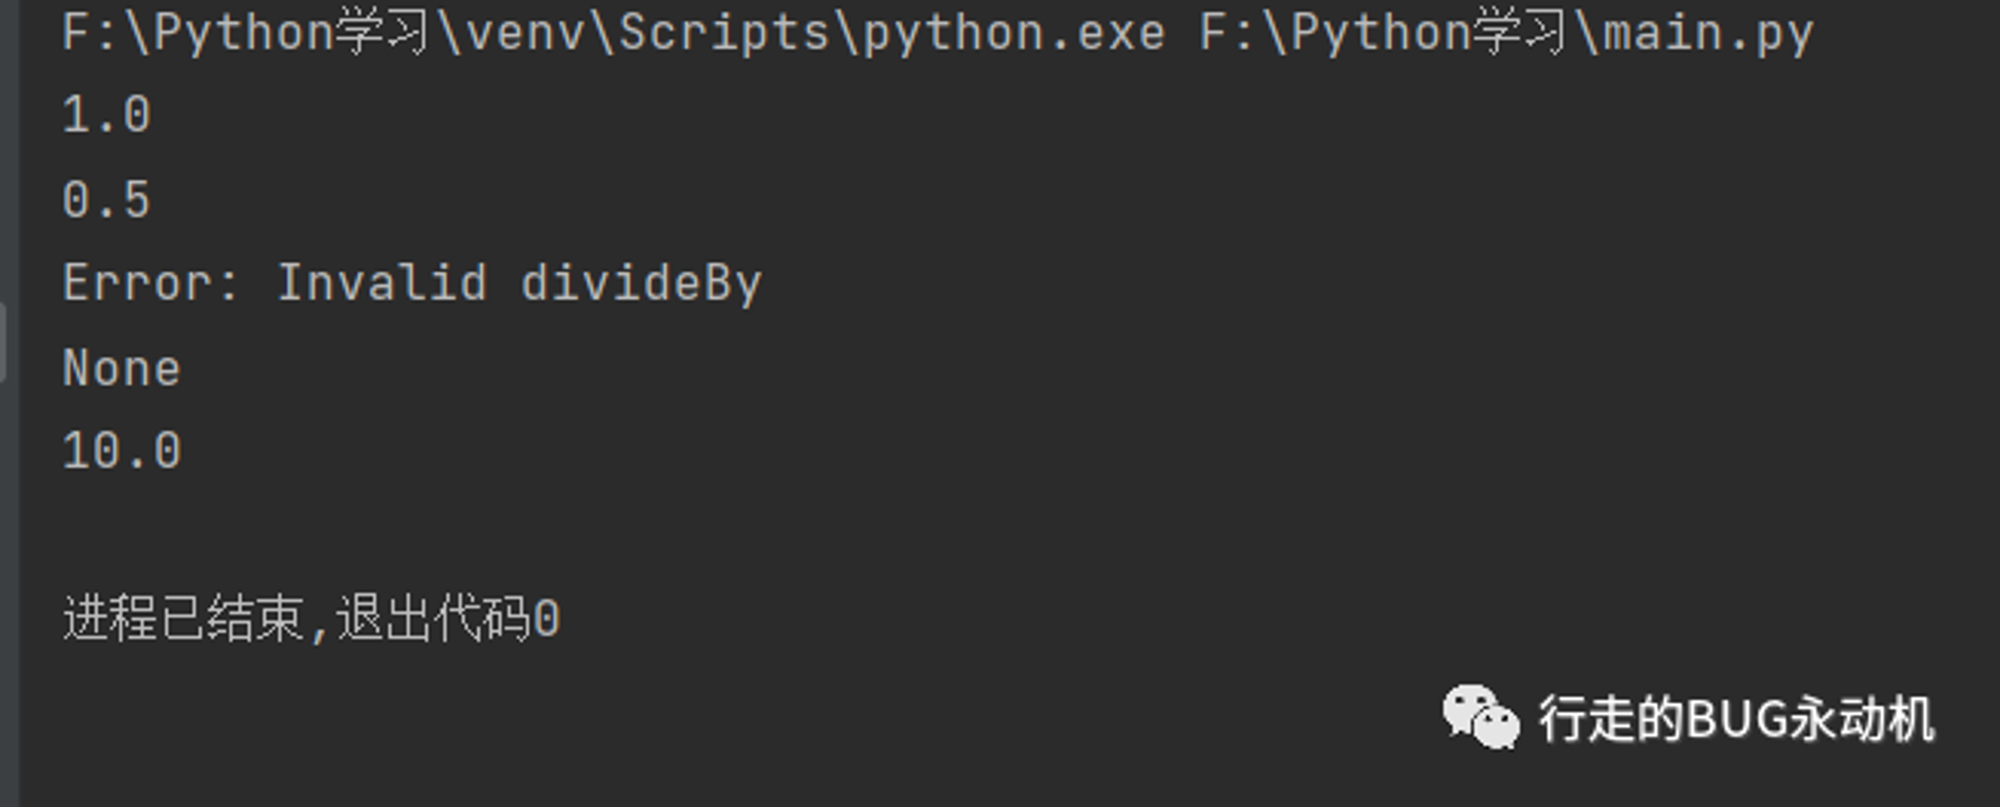The image size is (2000, 807).
Task: Click the 退出代码 text in exit line
Action: tap(432, 618)
